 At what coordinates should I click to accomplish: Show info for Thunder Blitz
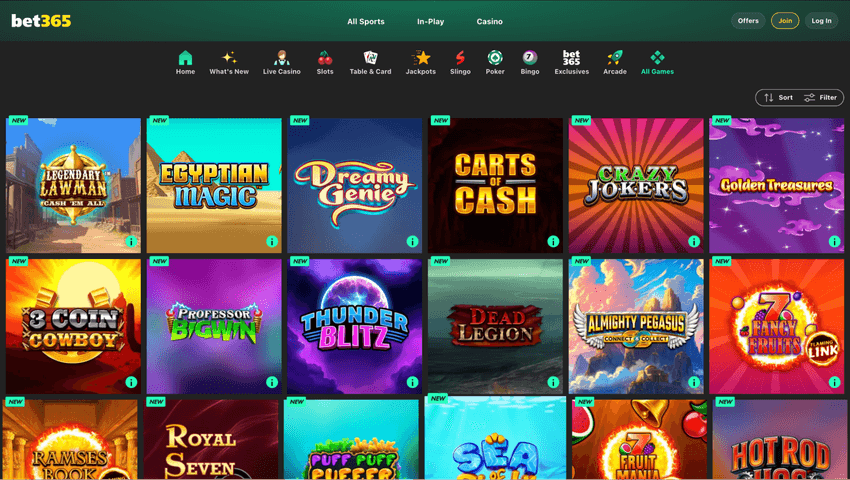coord(413,382)
